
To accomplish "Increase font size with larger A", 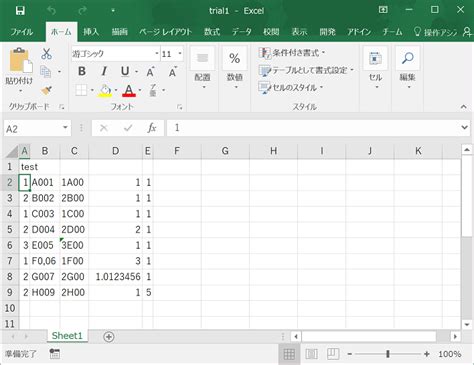I will click(x=150, y=71).
